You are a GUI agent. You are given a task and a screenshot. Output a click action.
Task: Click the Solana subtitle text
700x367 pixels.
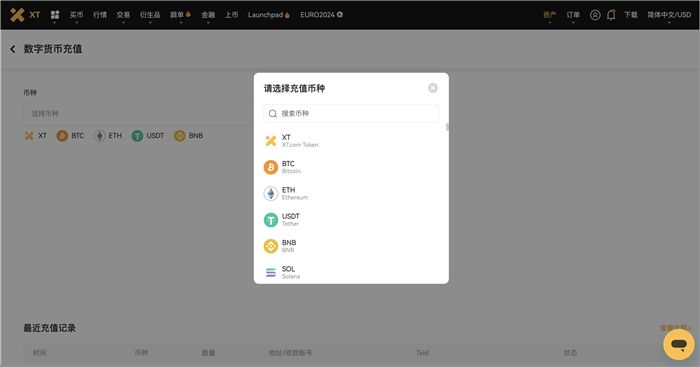click(x=291, y=276)
